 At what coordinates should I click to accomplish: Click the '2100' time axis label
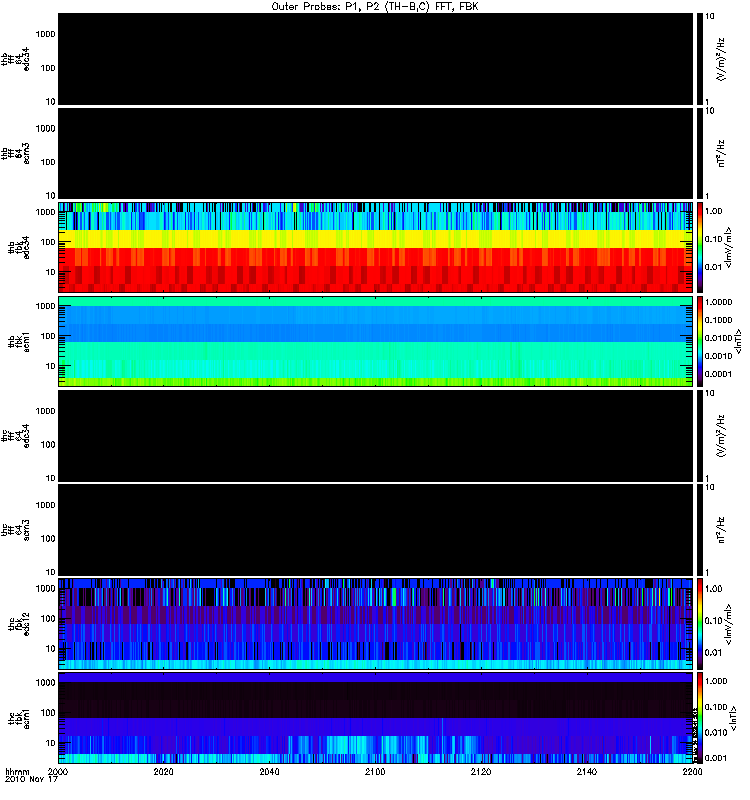[375, 771]
